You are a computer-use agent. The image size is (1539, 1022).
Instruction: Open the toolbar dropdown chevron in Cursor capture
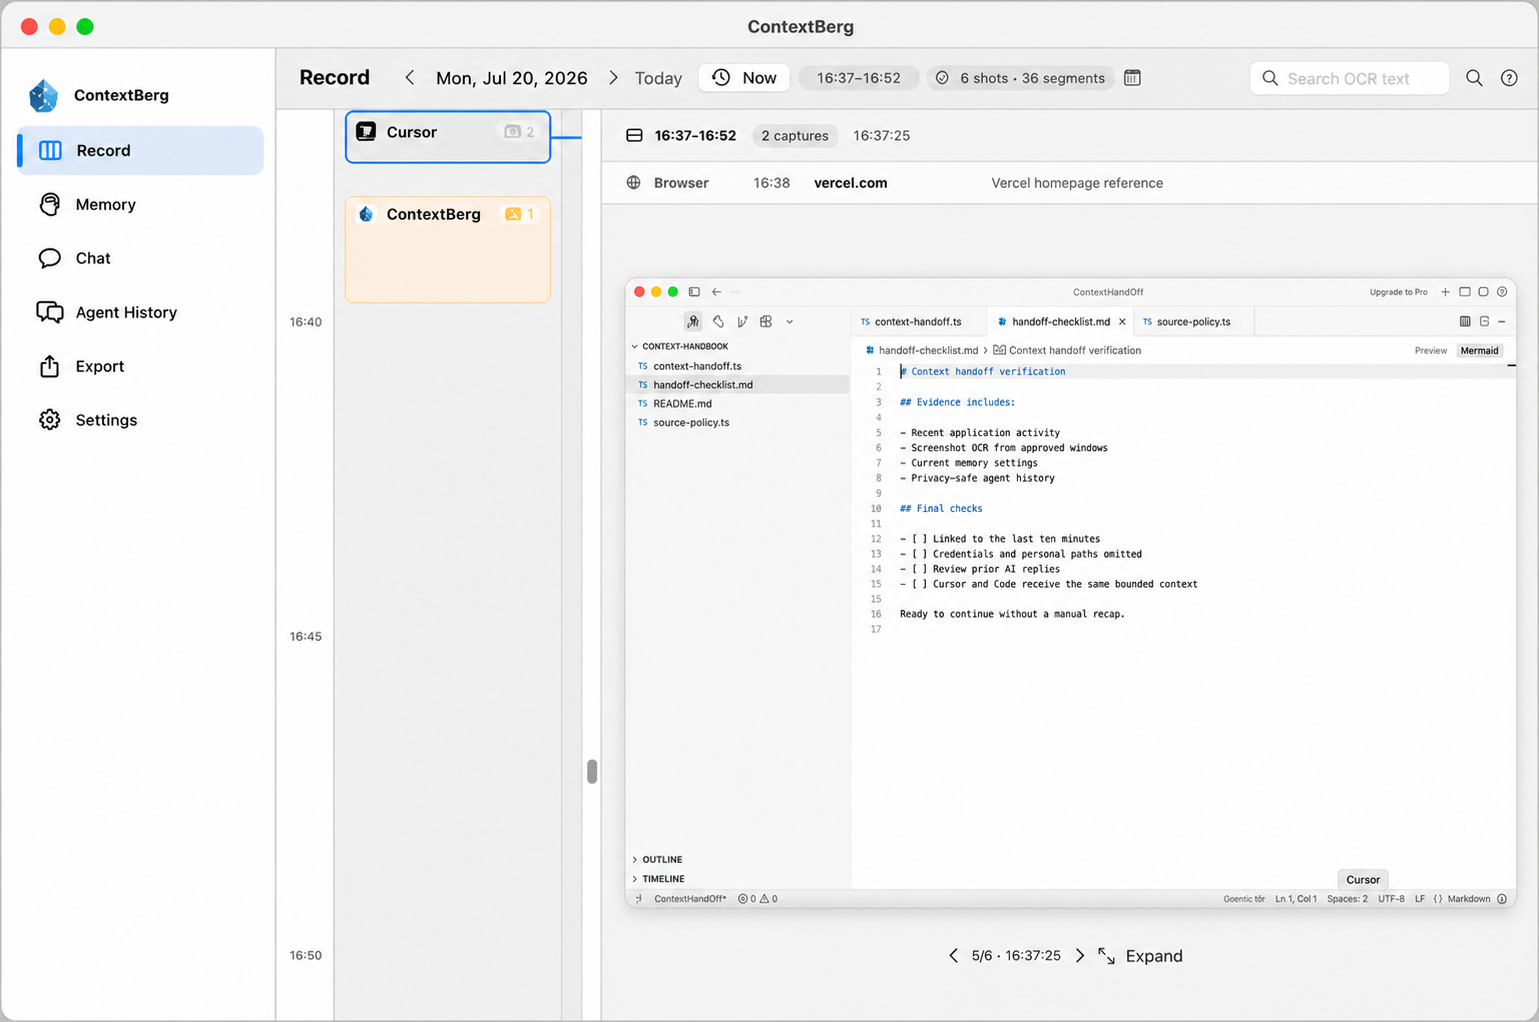tap(789, 322)
